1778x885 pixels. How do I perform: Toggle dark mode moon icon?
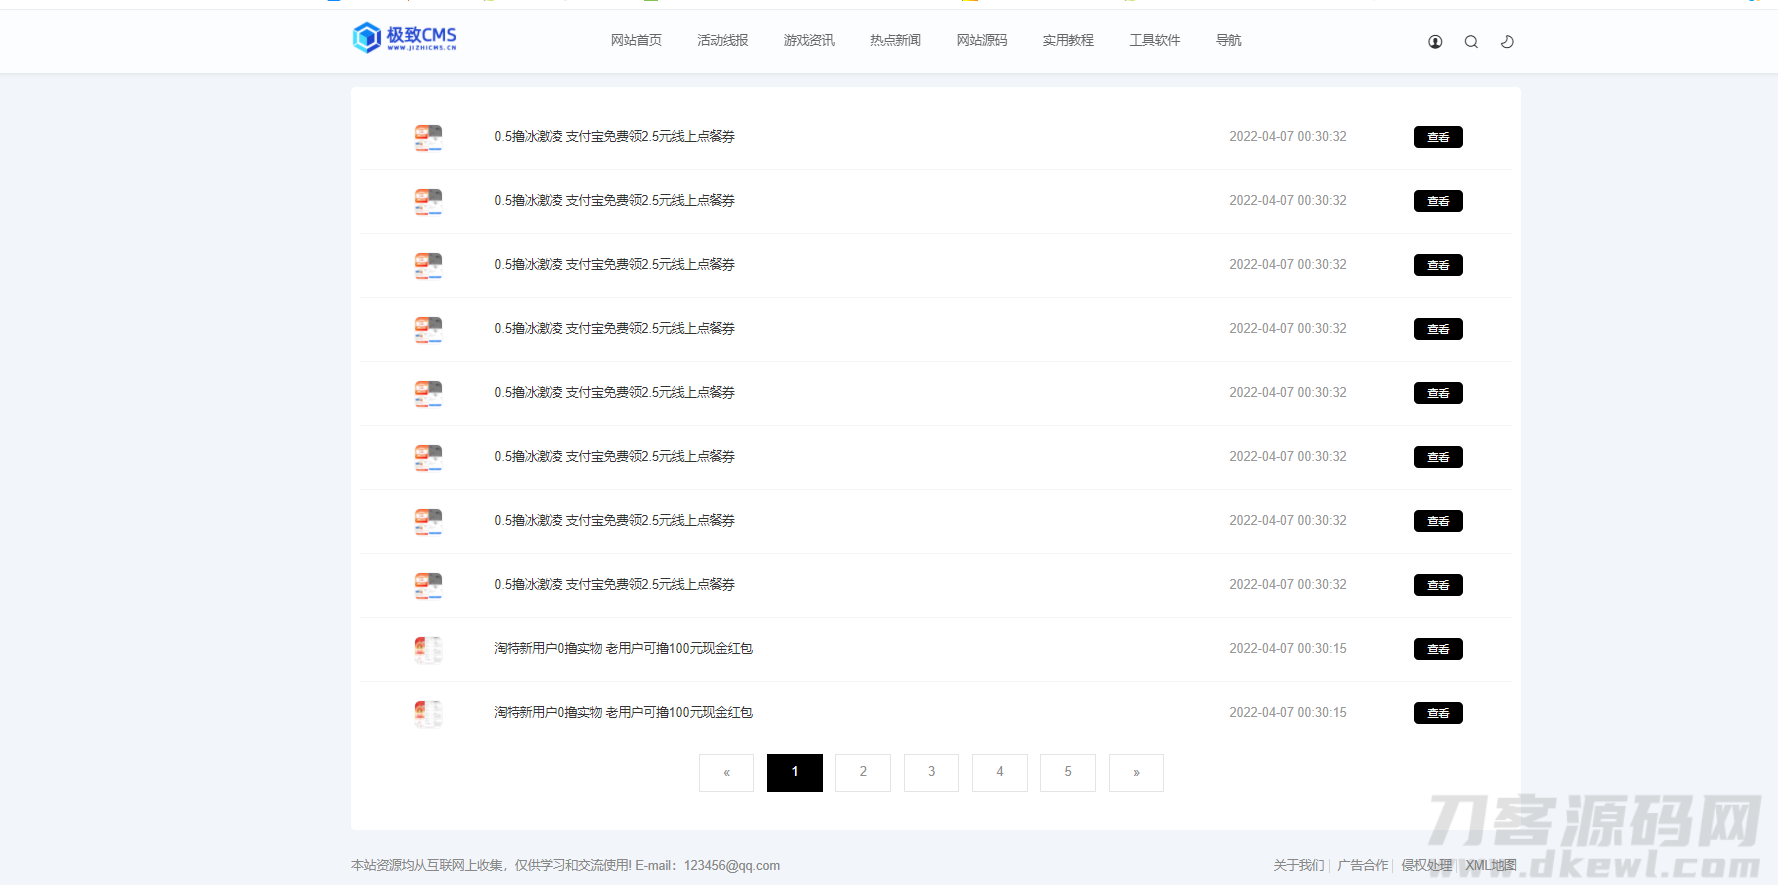pos(1507,42)
